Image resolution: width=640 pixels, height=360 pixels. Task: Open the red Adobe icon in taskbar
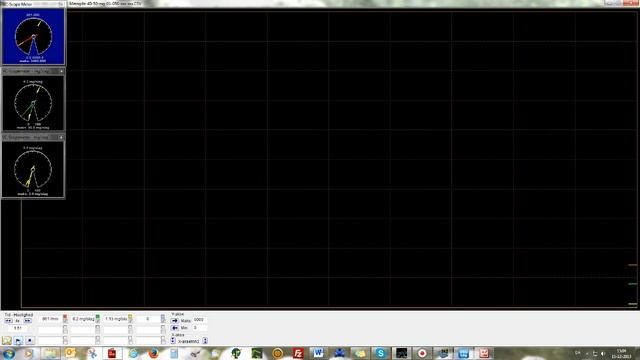click(x=112, y=353)
